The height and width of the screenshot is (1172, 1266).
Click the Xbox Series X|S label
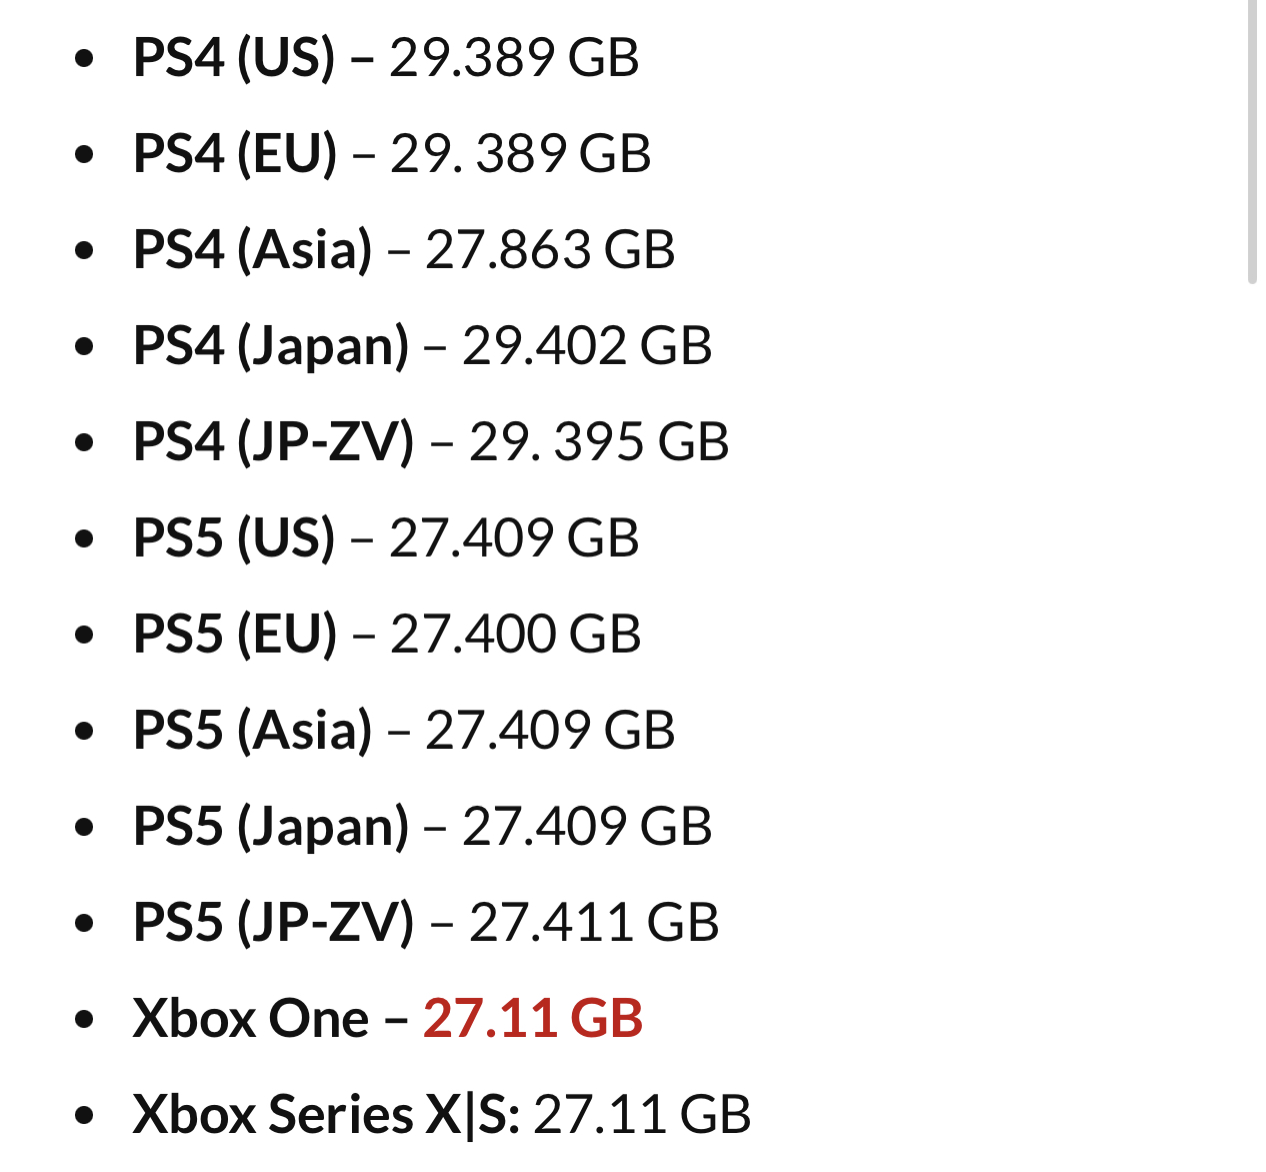coord(326,1114)
